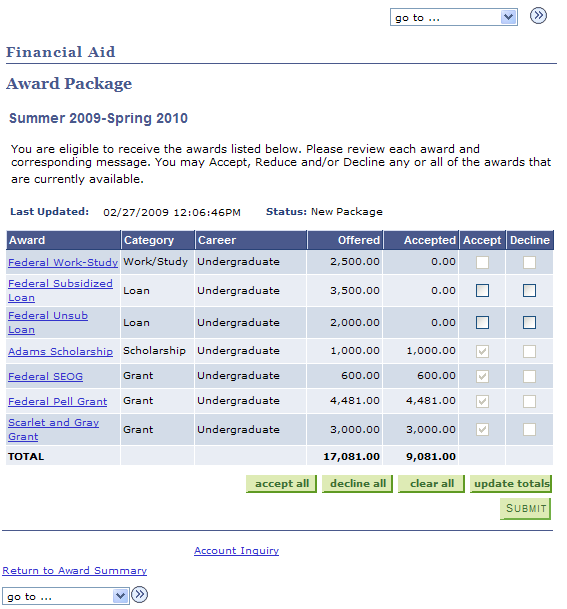
Task: Open the Adams Scholarship link
Action: tap(60, 351)
